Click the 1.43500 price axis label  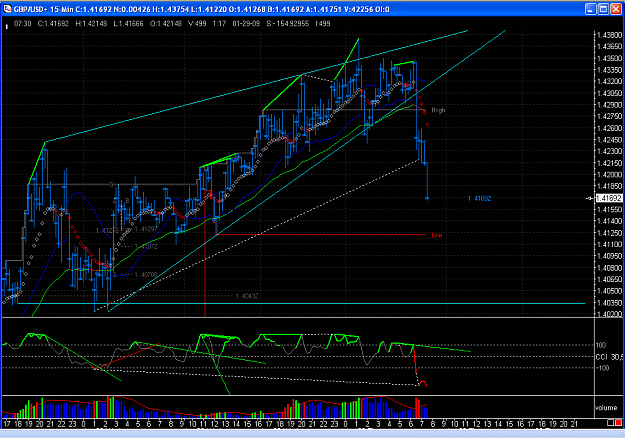[609, 58]
